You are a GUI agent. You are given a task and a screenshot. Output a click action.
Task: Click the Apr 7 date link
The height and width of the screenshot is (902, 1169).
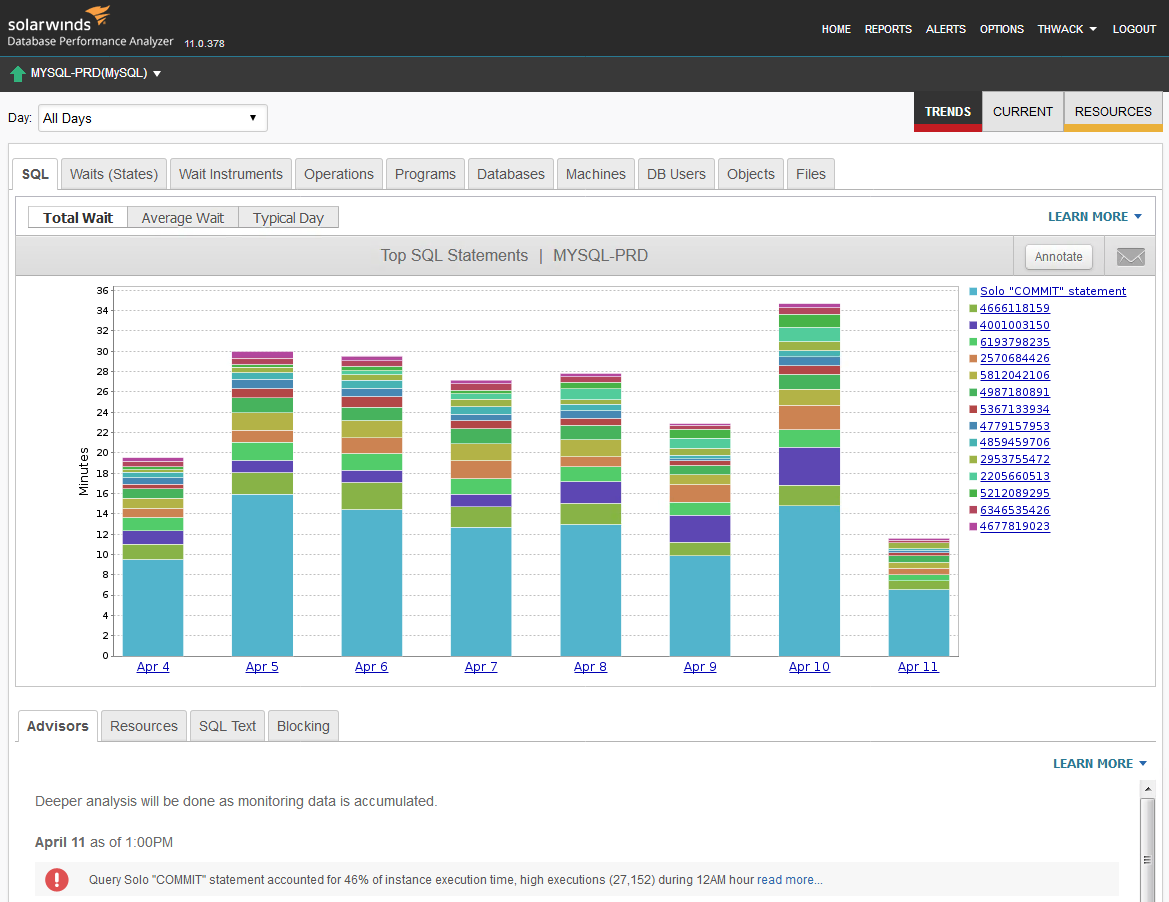click(x=481, y=666)
